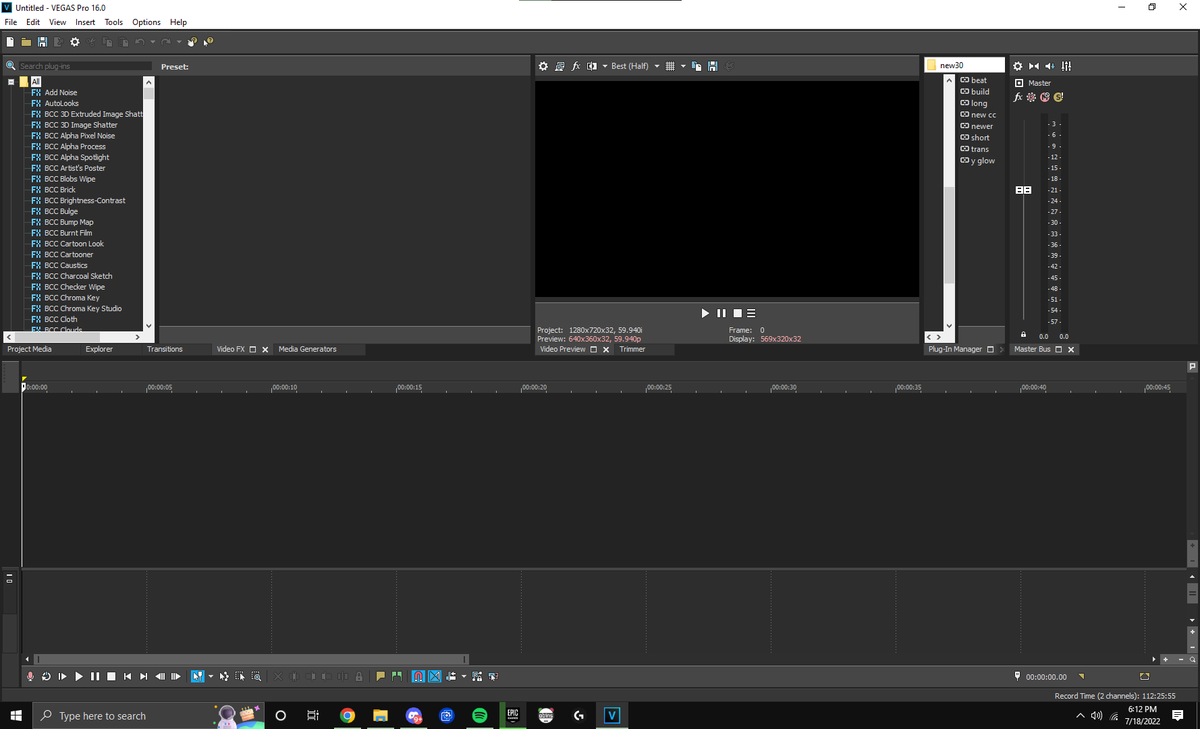Viewport: 1200px width, 729px height.
Task: Click Downmix Output icon in Master Bus
Action: pyautogui.click(x=1034, y=66)
